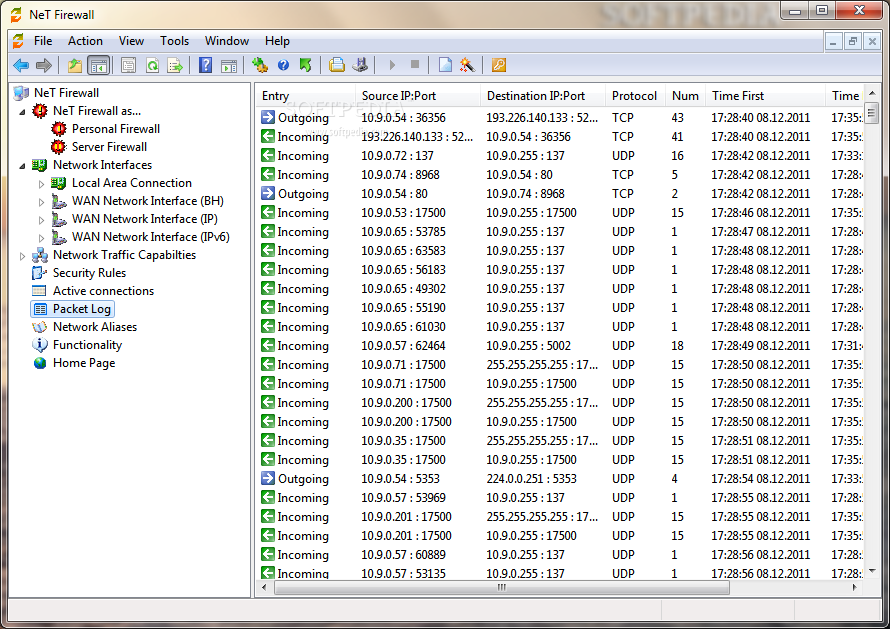Click the gray Forward arrow toolbar icon
Image resolution: width=890 pixels, height=629 pixels.
click(43, 65)
